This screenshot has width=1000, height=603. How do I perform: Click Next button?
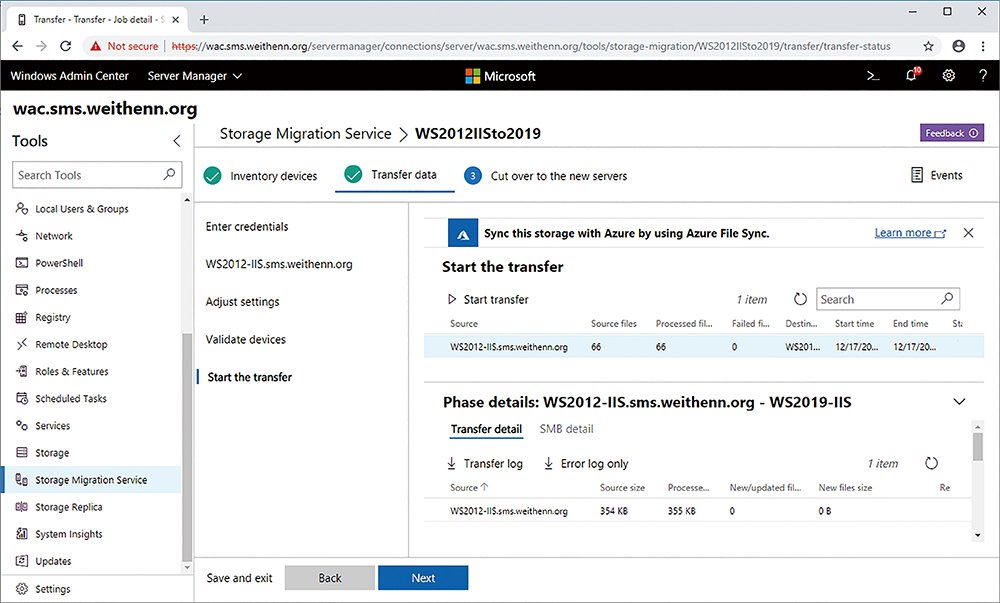pos(423,578)
